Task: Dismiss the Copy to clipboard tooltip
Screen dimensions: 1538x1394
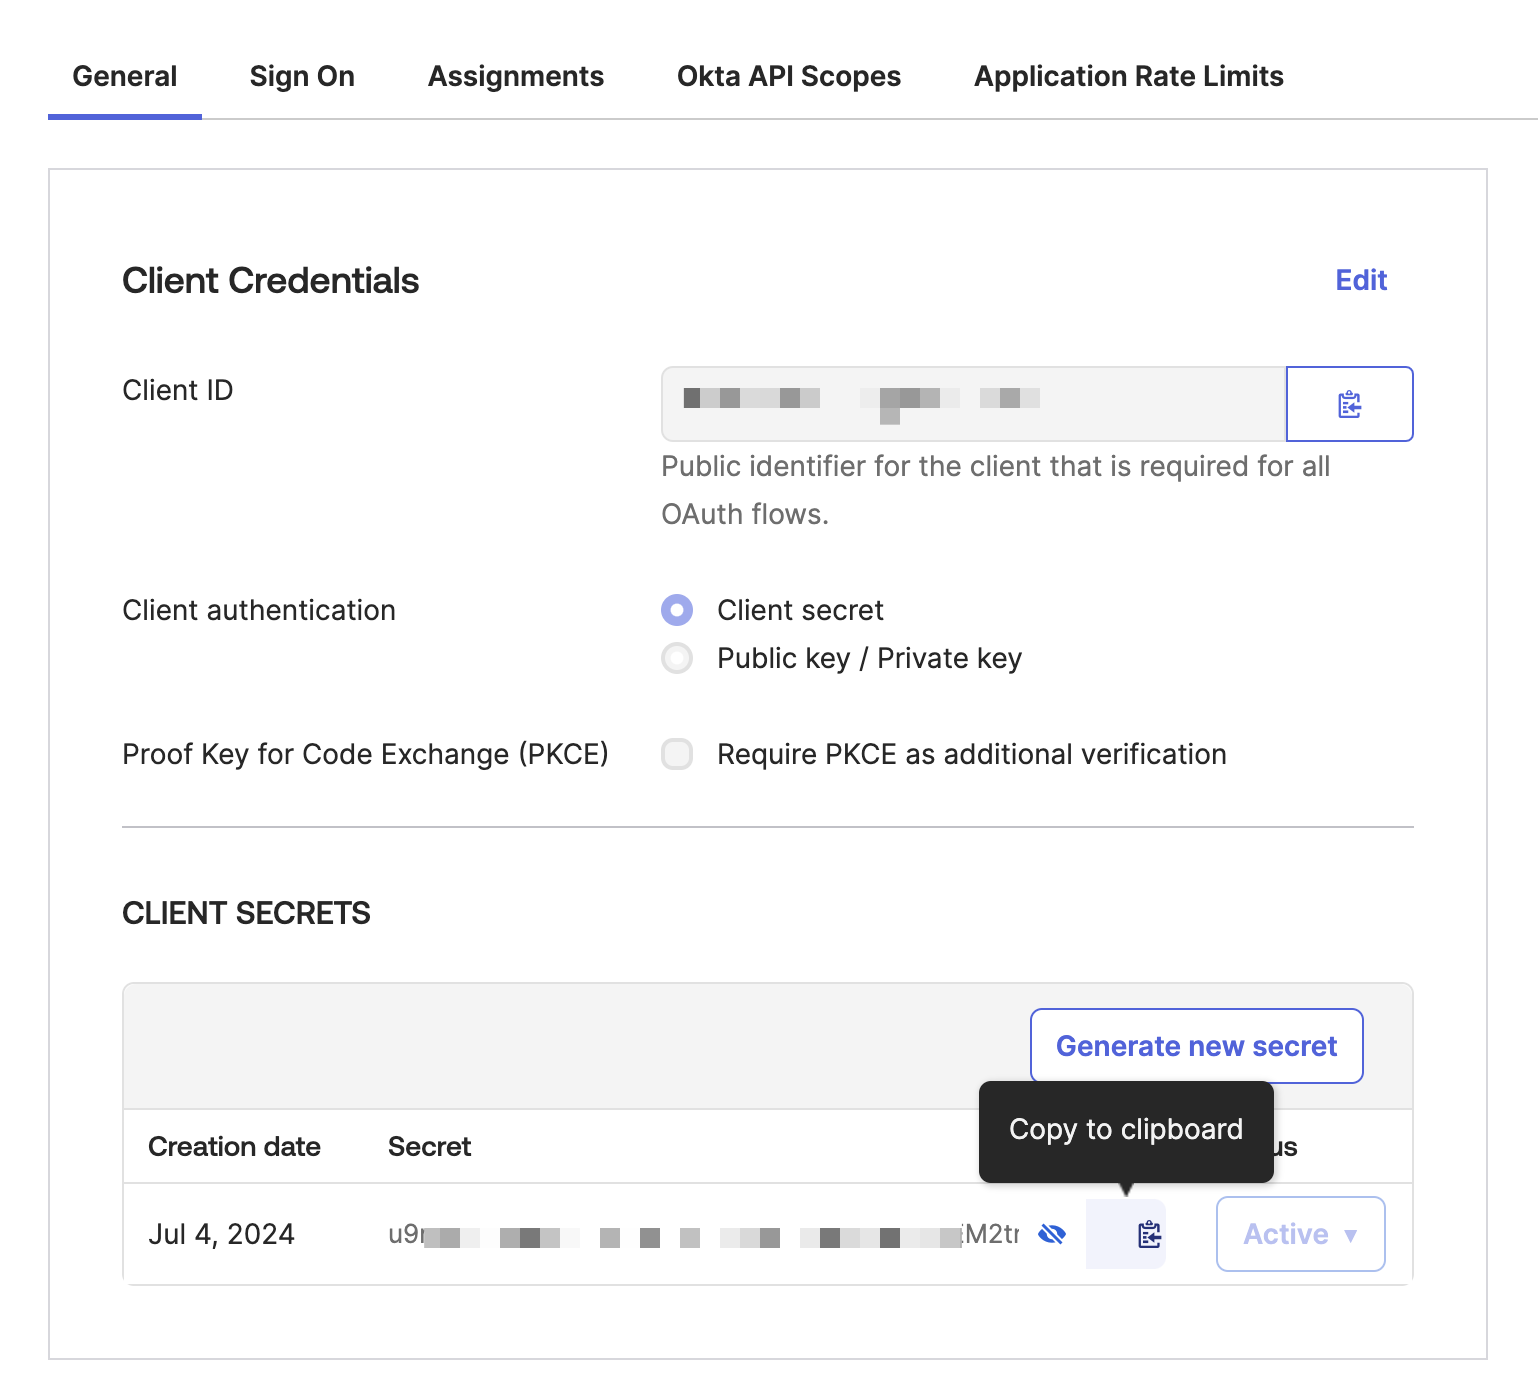Action: (x=1126, y=1129)
